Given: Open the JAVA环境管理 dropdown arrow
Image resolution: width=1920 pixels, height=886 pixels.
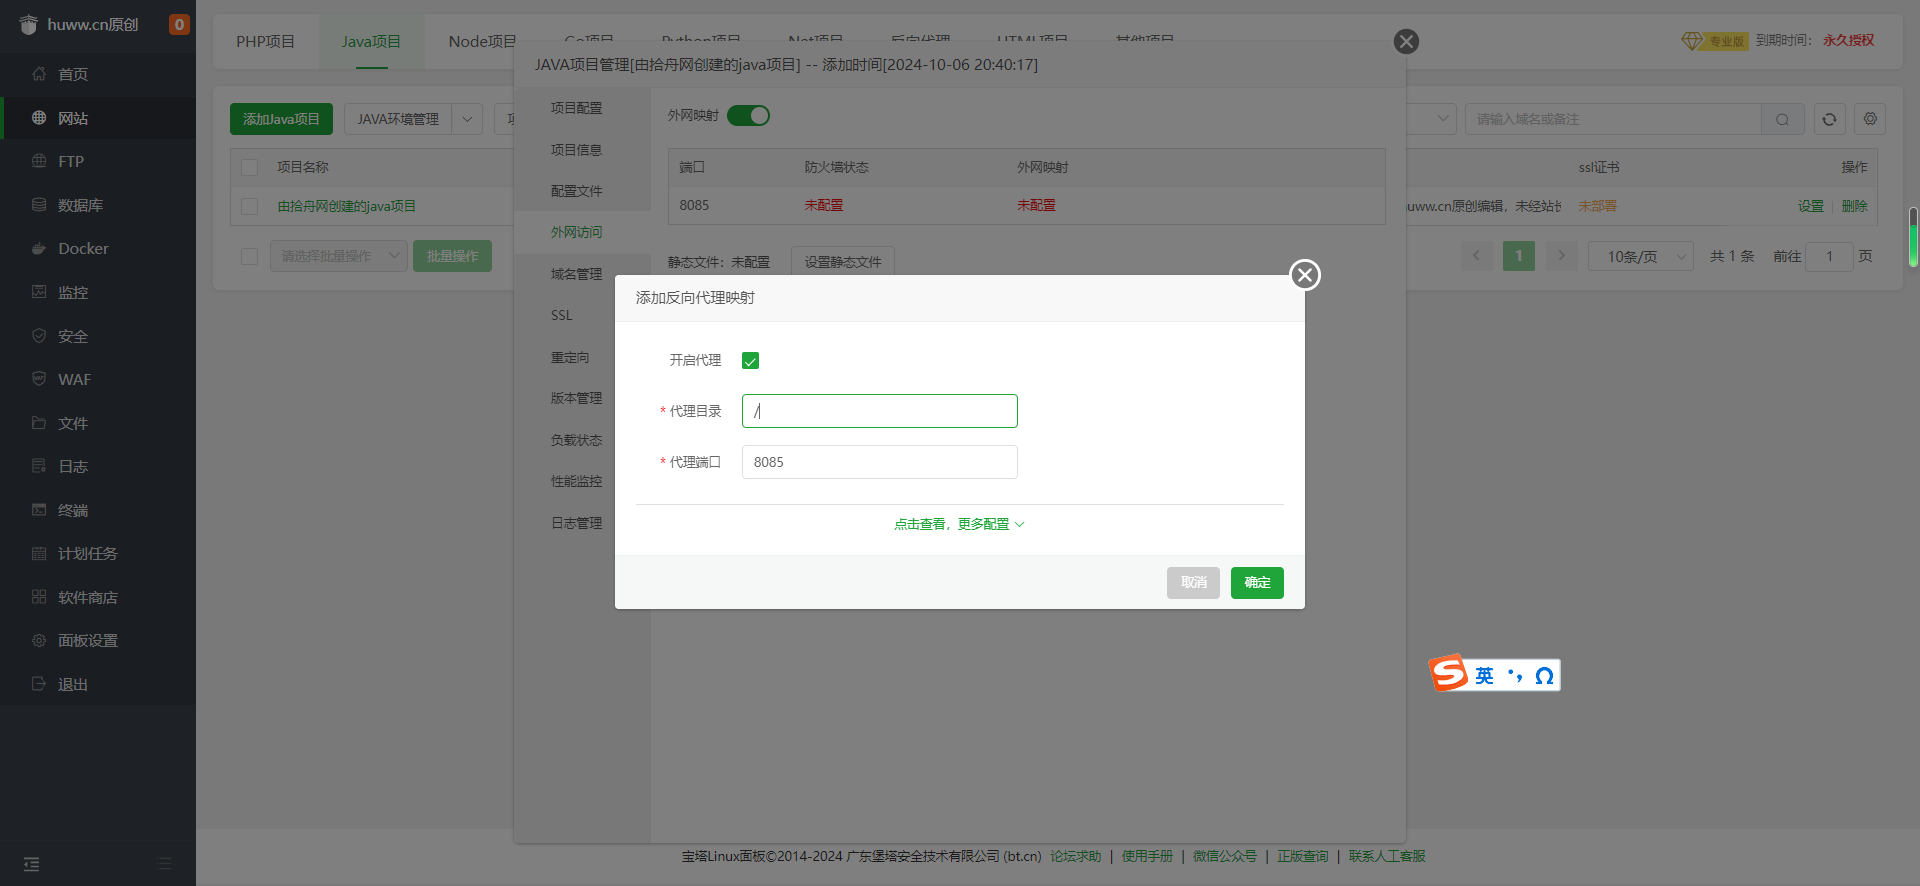Looking at the screenshot, I should click(x=467, y=119).
